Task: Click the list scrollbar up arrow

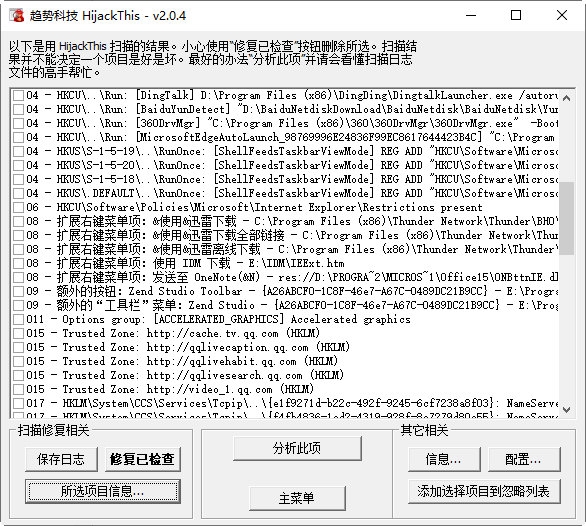Action: pos(566,98)
